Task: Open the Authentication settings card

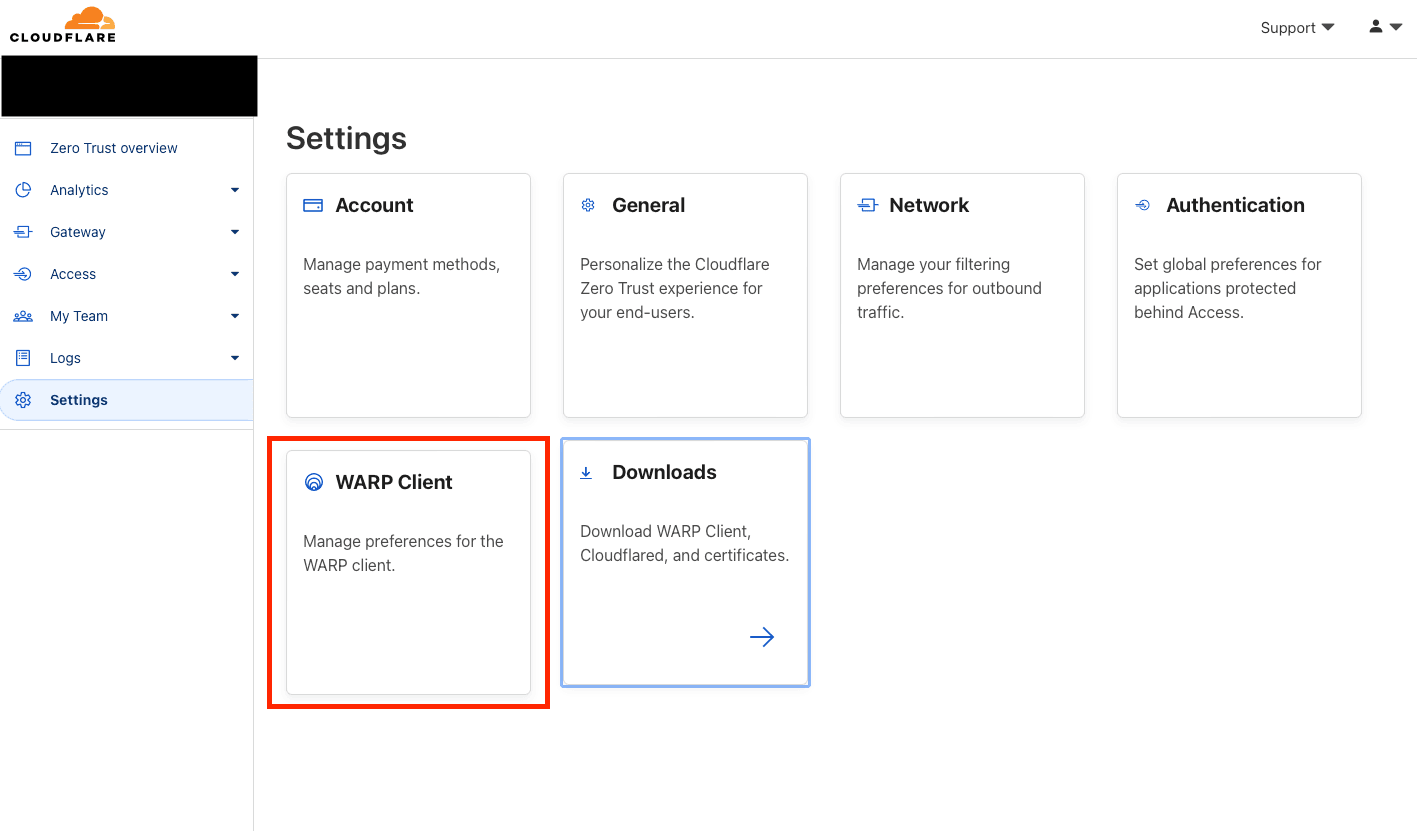Action: click(x=1239, y=295)
